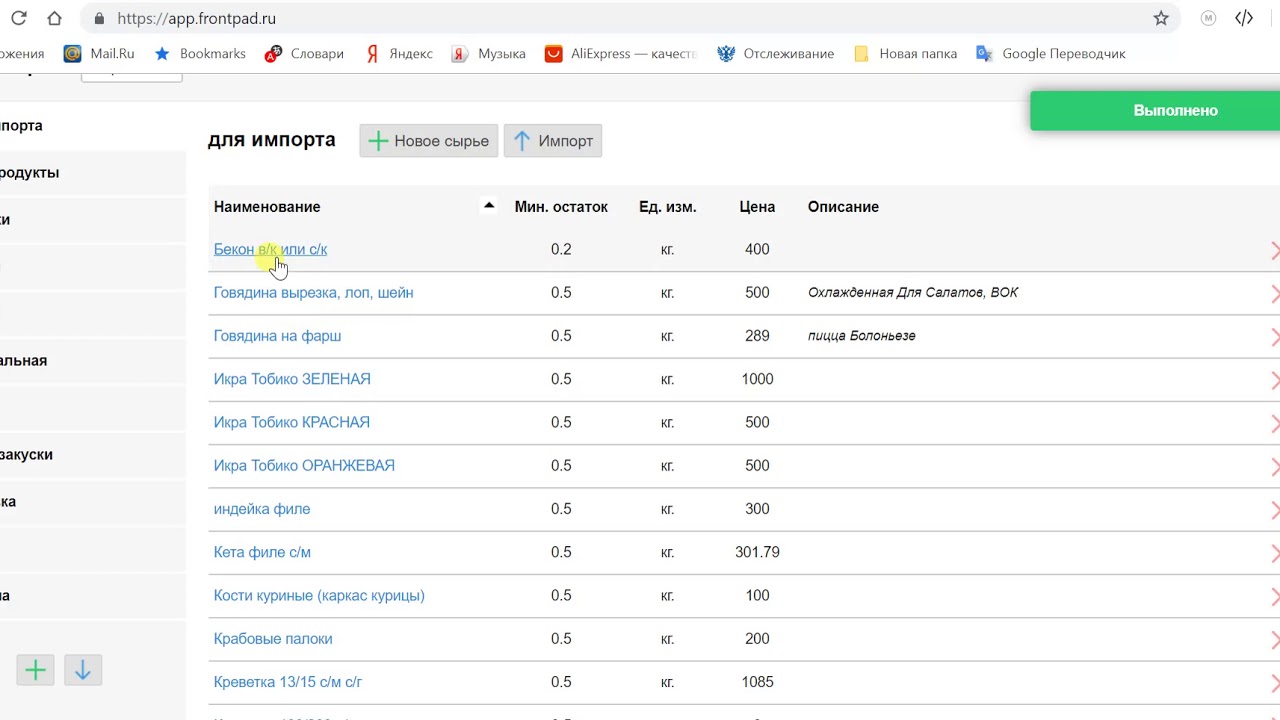Select min stock 0.2 in Бекон row
This screenshot has height=720, width=1280.
(x=561, y=249)
